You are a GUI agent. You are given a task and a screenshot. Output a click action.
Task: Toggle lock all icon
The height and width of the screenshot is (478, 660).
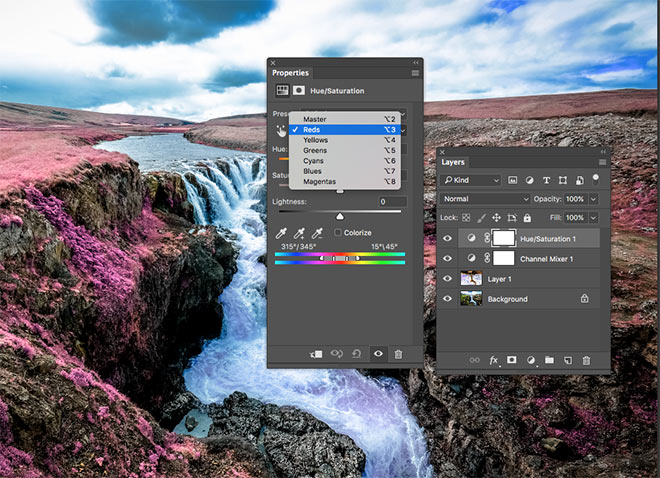[527, 218]
